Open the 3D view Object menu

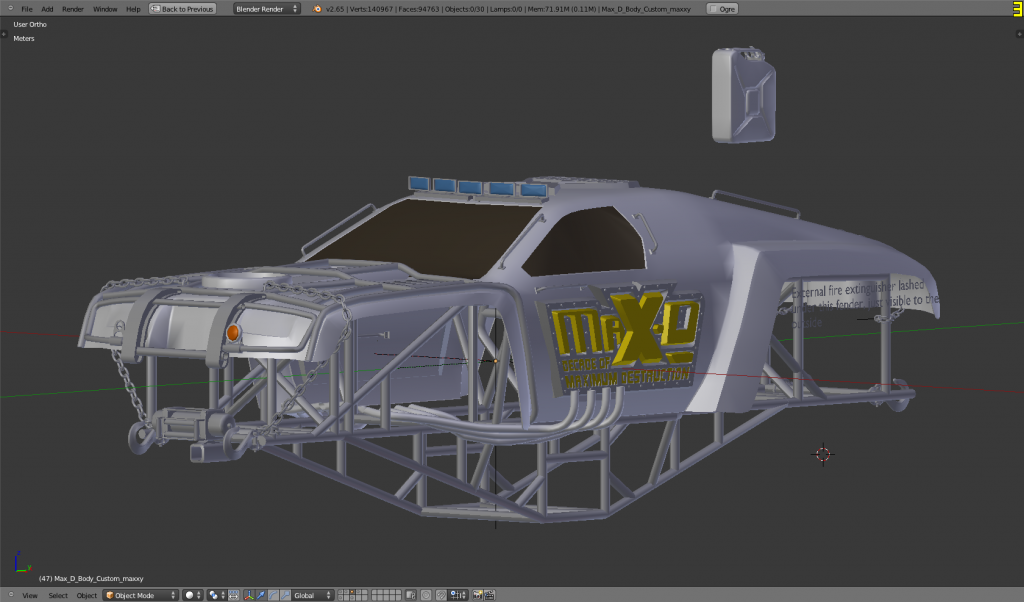[86, 595]
